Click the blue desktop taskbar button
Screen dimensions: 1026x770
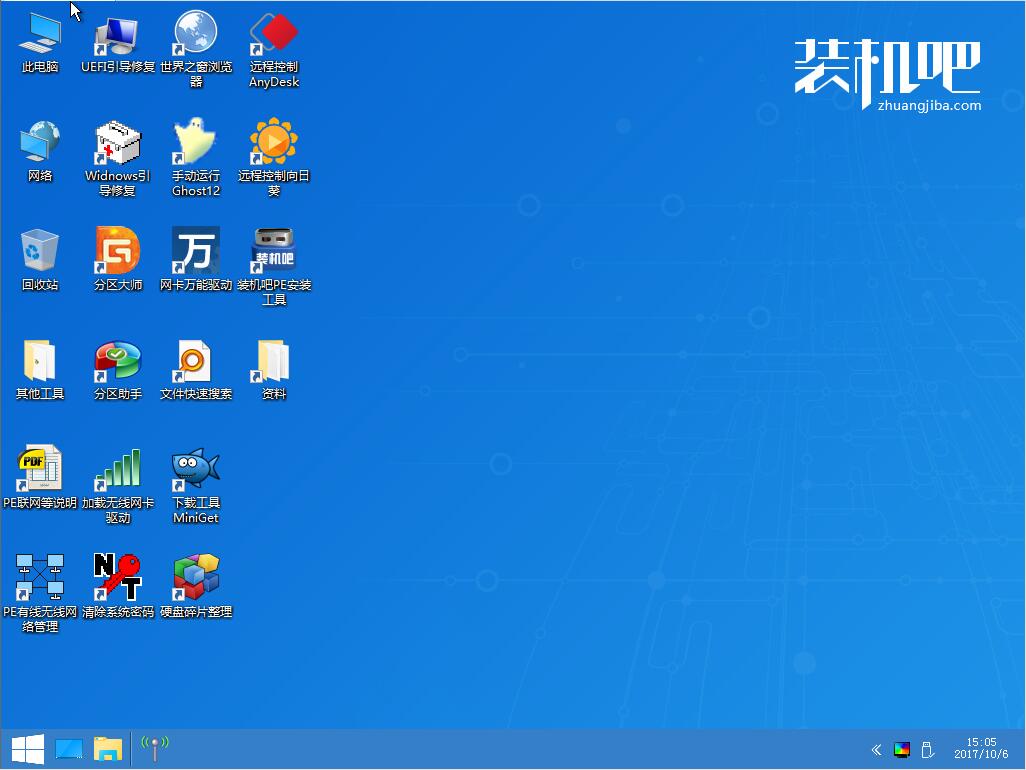[x=69, y=749]
